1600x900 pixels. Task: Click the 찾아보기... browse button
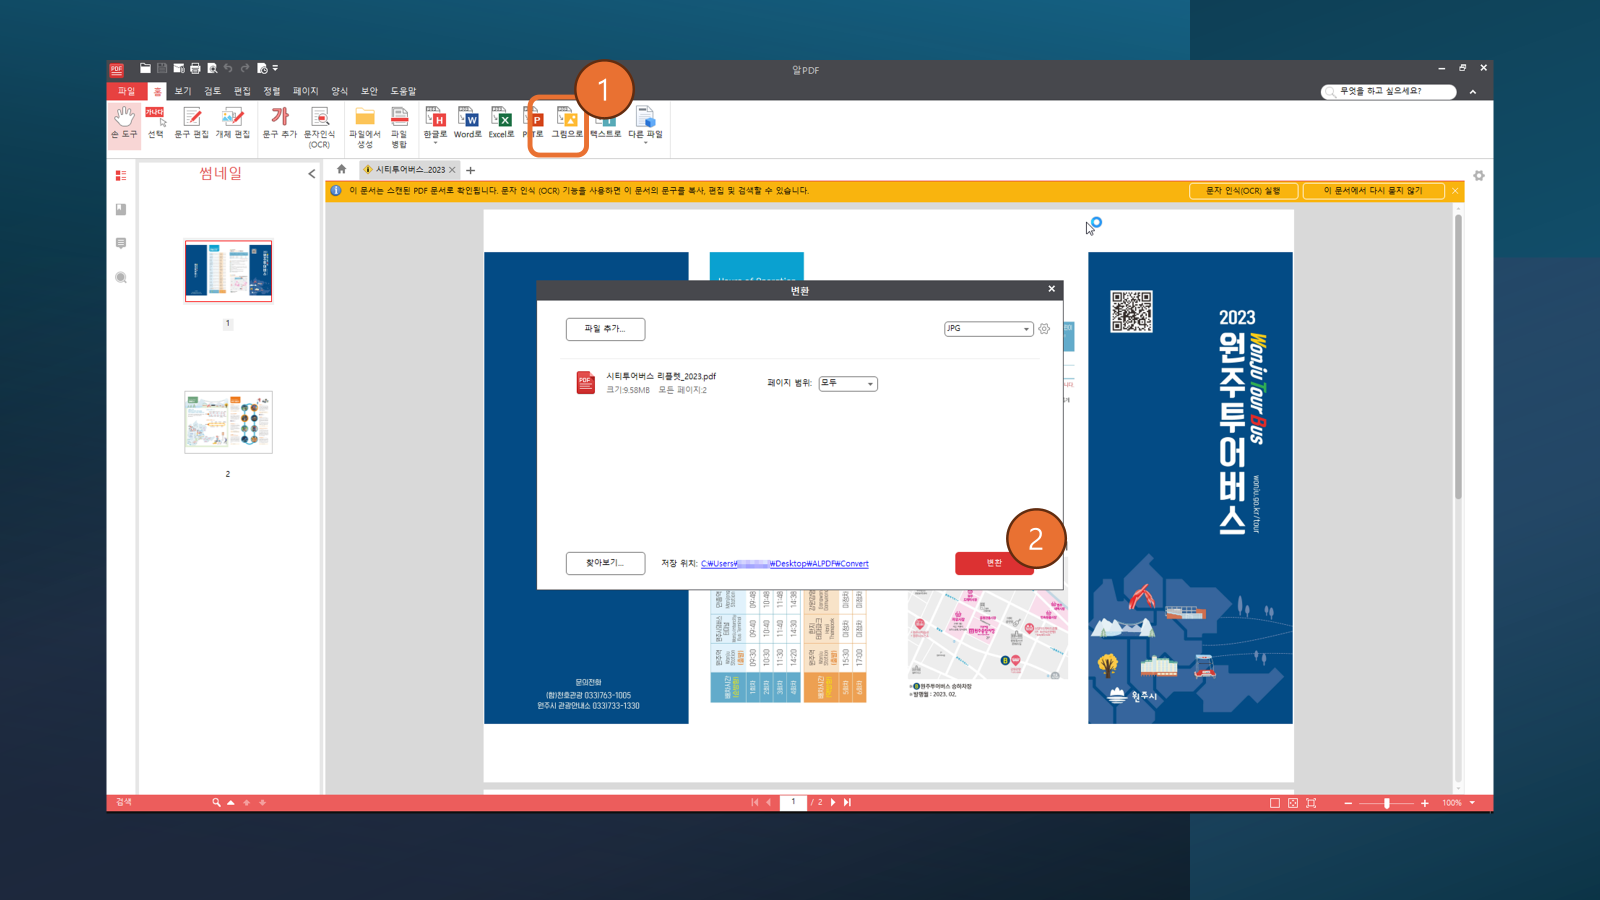[605, 563]
